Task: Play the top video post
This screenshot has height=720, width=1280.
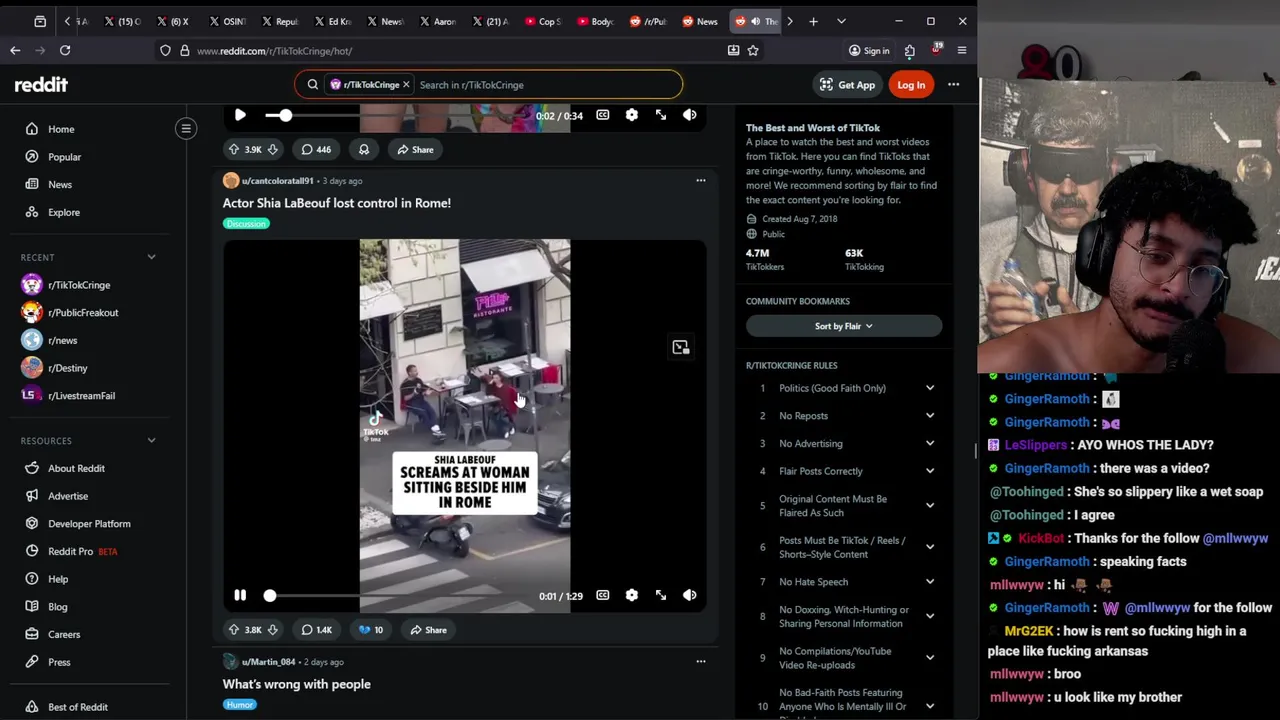Action: (240, 115)
